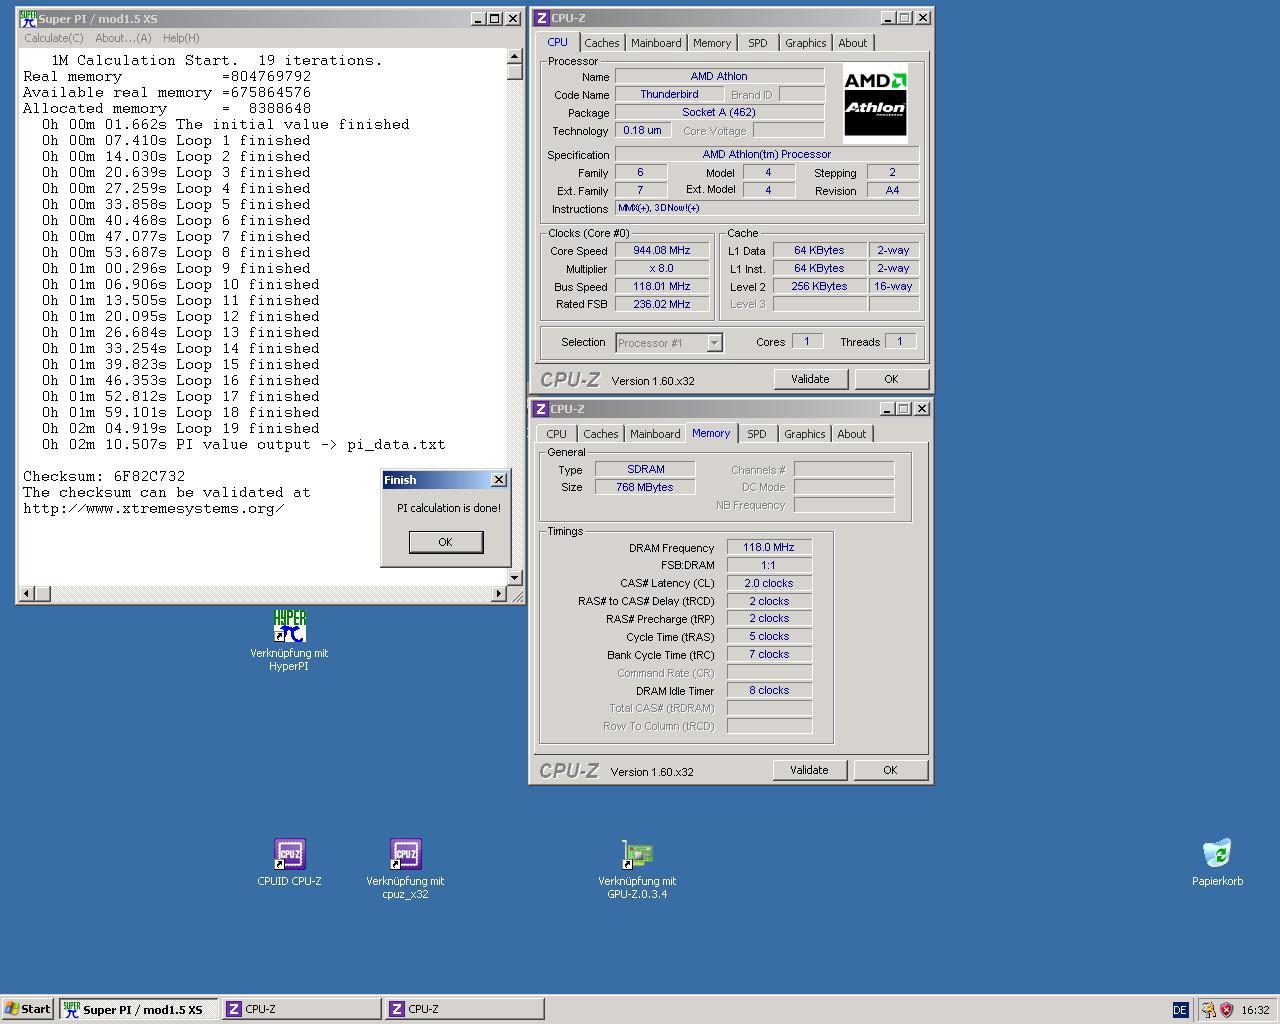Click the Instructions MMX(+), 3DNow!(+) field
Screen dimensions: 1280x1024
[767, 209]
